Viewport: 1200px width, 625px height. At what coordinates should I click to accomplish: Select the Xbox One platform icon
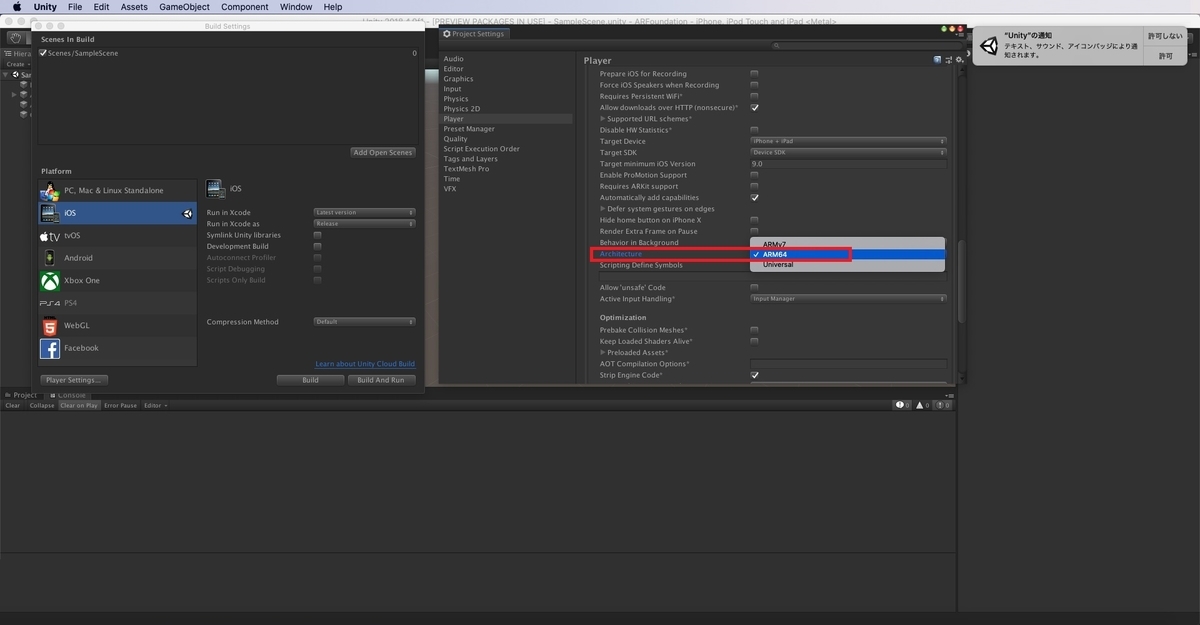50,281
